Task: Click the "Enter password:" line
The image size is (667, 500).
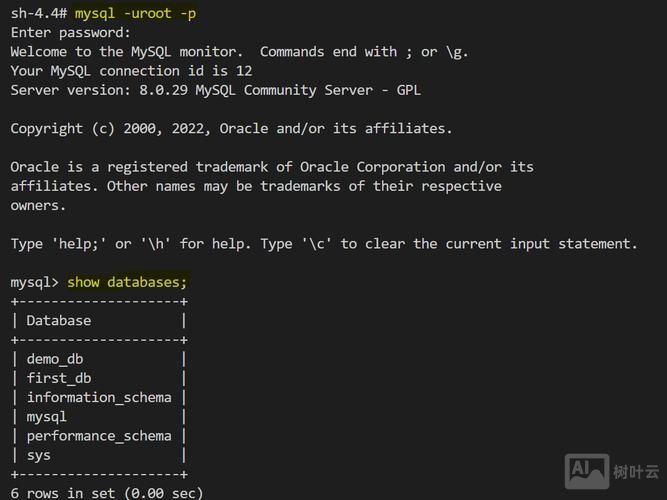Action: click(71, 32)
